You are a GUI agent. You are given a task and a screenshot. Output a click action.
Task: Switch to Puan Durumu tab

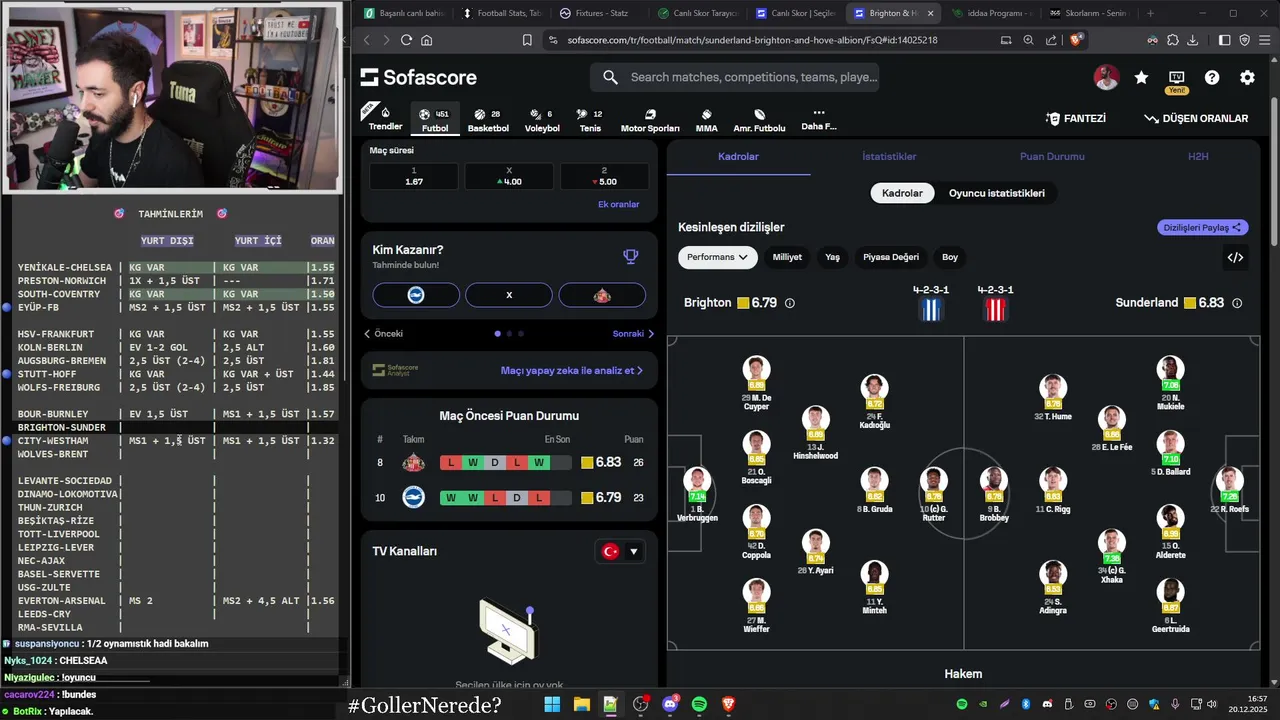[x=1052, y=157]
